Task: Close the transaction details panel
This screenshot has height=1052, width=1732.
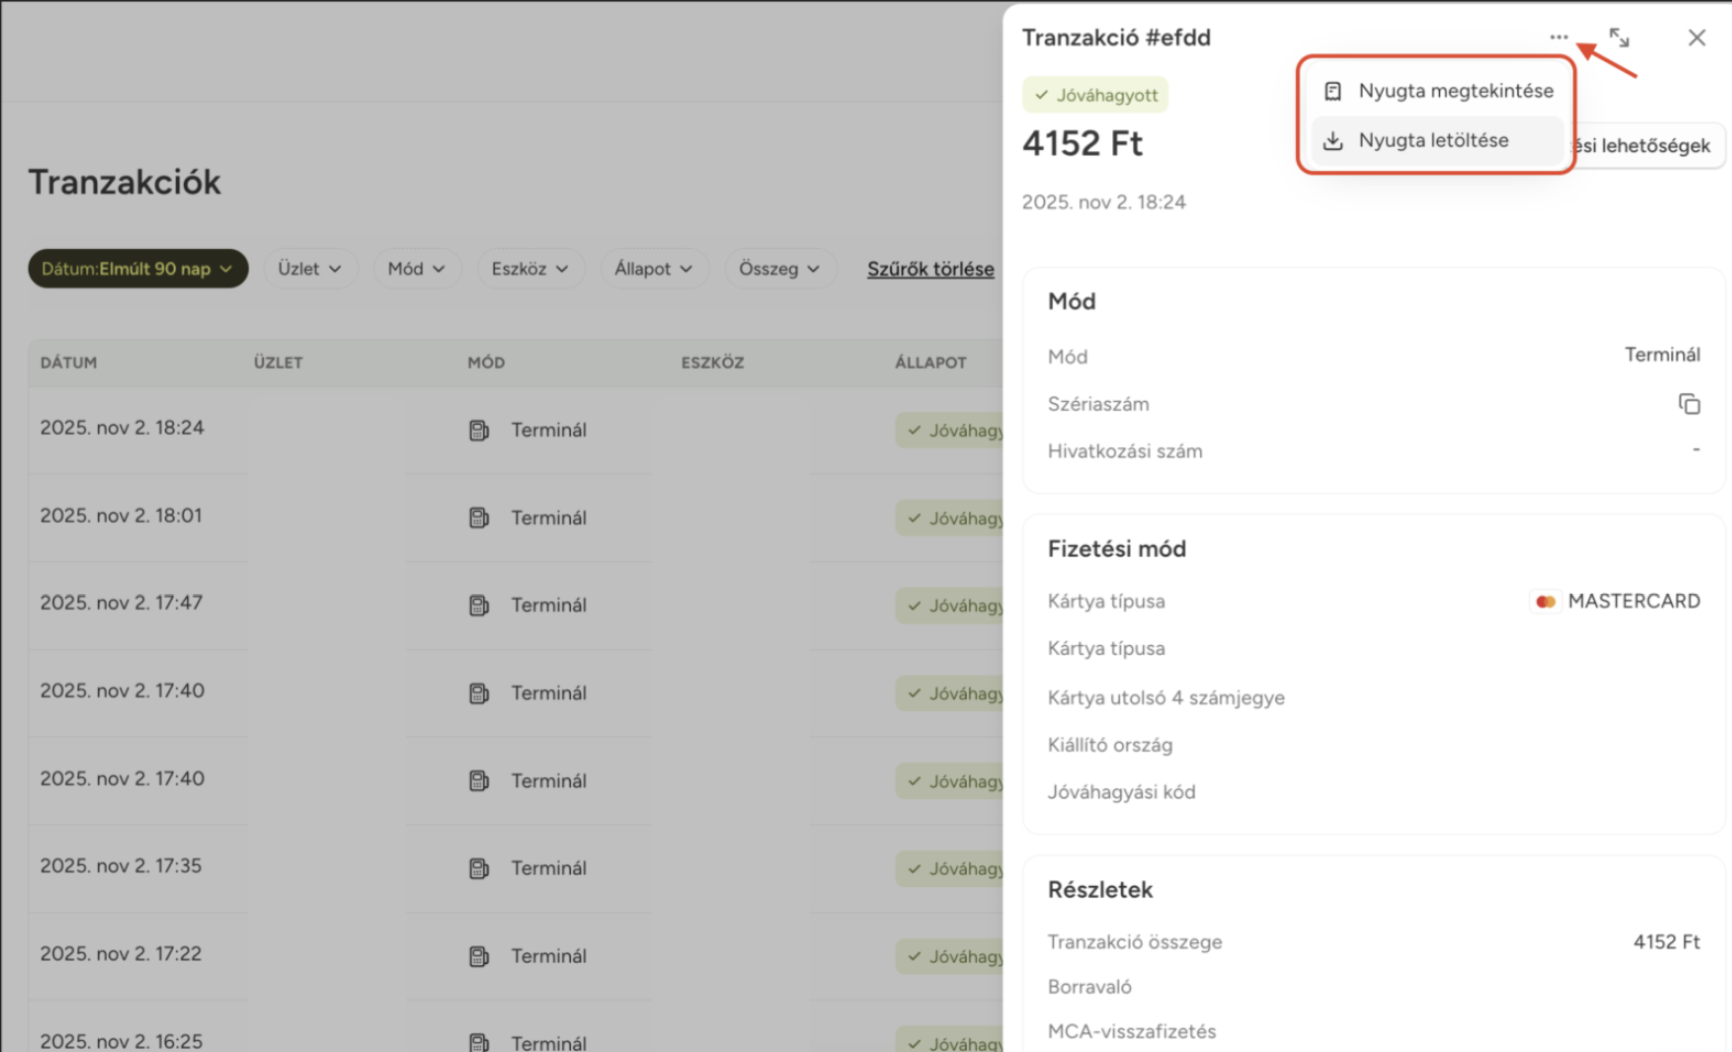Action: [x=1696, y=38]
